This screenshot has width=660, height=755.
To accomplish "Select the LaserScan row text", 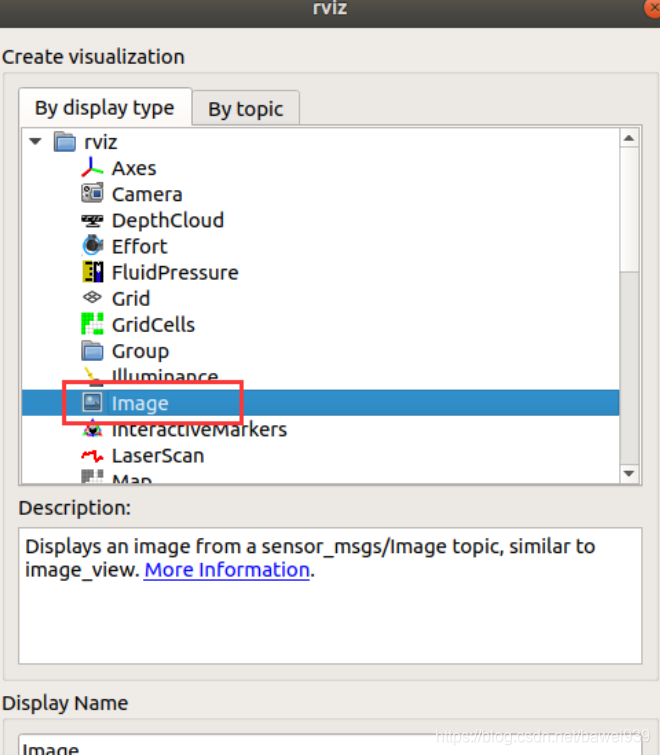I will coord(158,456).
